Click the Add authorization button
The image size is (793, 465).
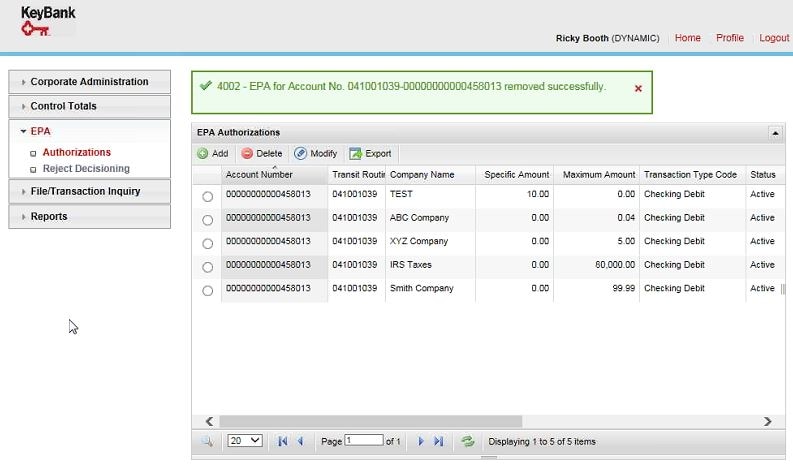213,153
